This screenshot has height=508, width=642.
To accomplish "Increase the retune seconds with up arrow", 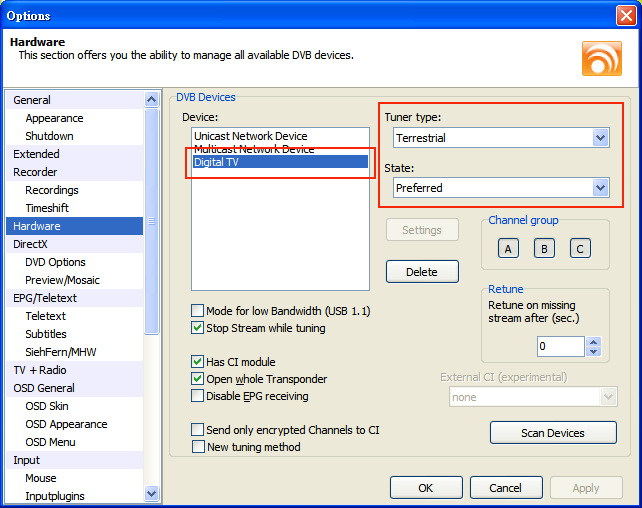I will [593, 342].
